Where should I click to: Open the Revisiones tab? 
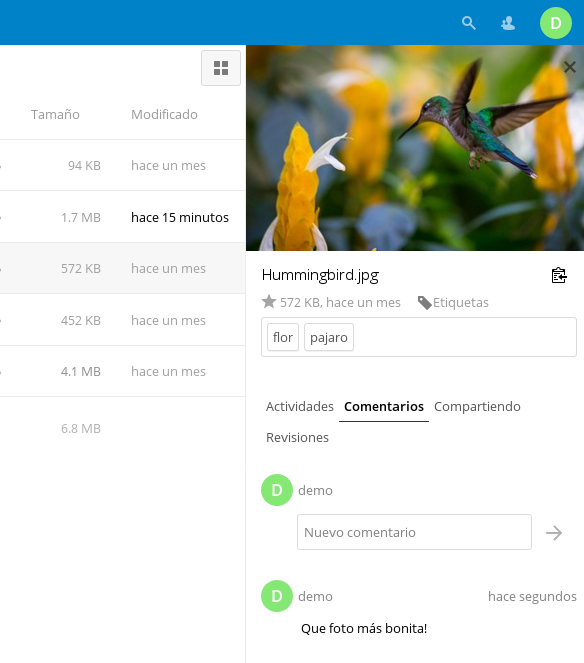(x=297, y=437)
